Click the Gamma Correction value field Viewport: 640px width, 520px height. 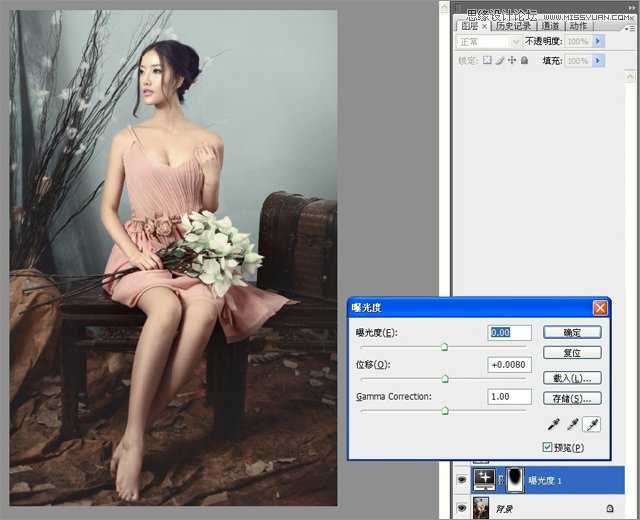coord(508,397)
